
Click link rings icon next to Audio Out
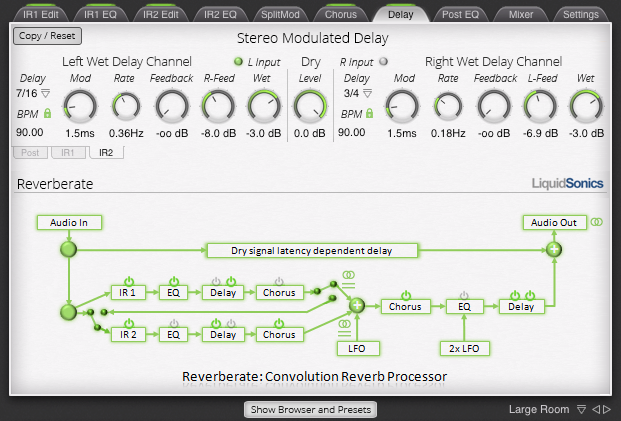(597, 222)
